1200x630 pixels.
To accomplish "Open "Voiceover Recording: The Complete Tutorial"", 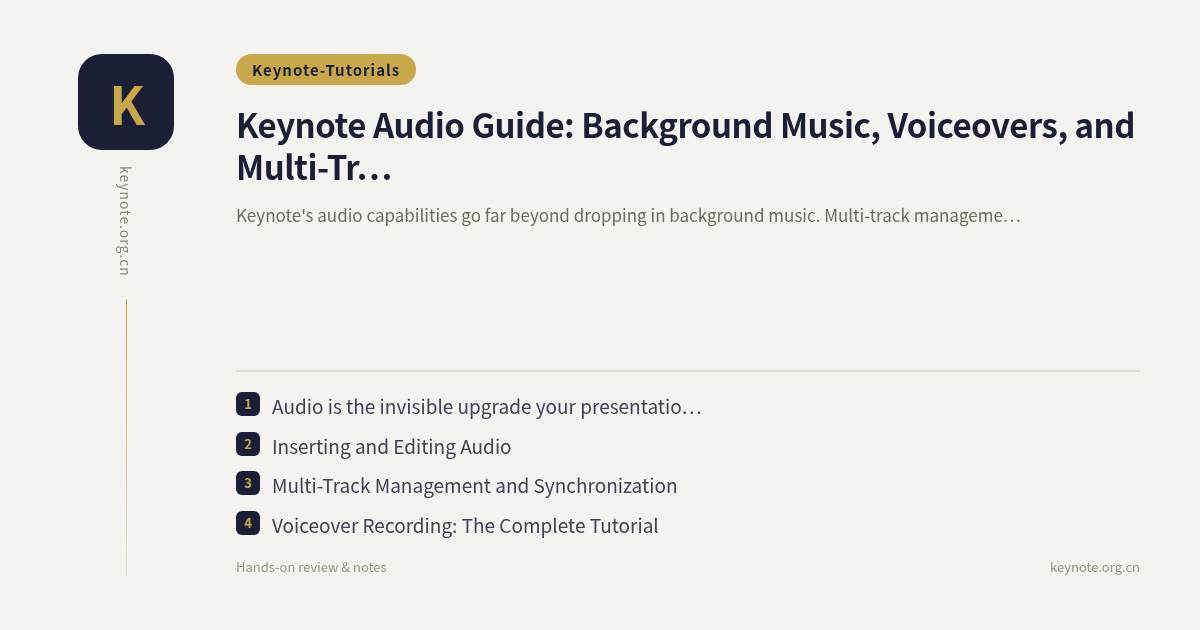I will 465,526.
